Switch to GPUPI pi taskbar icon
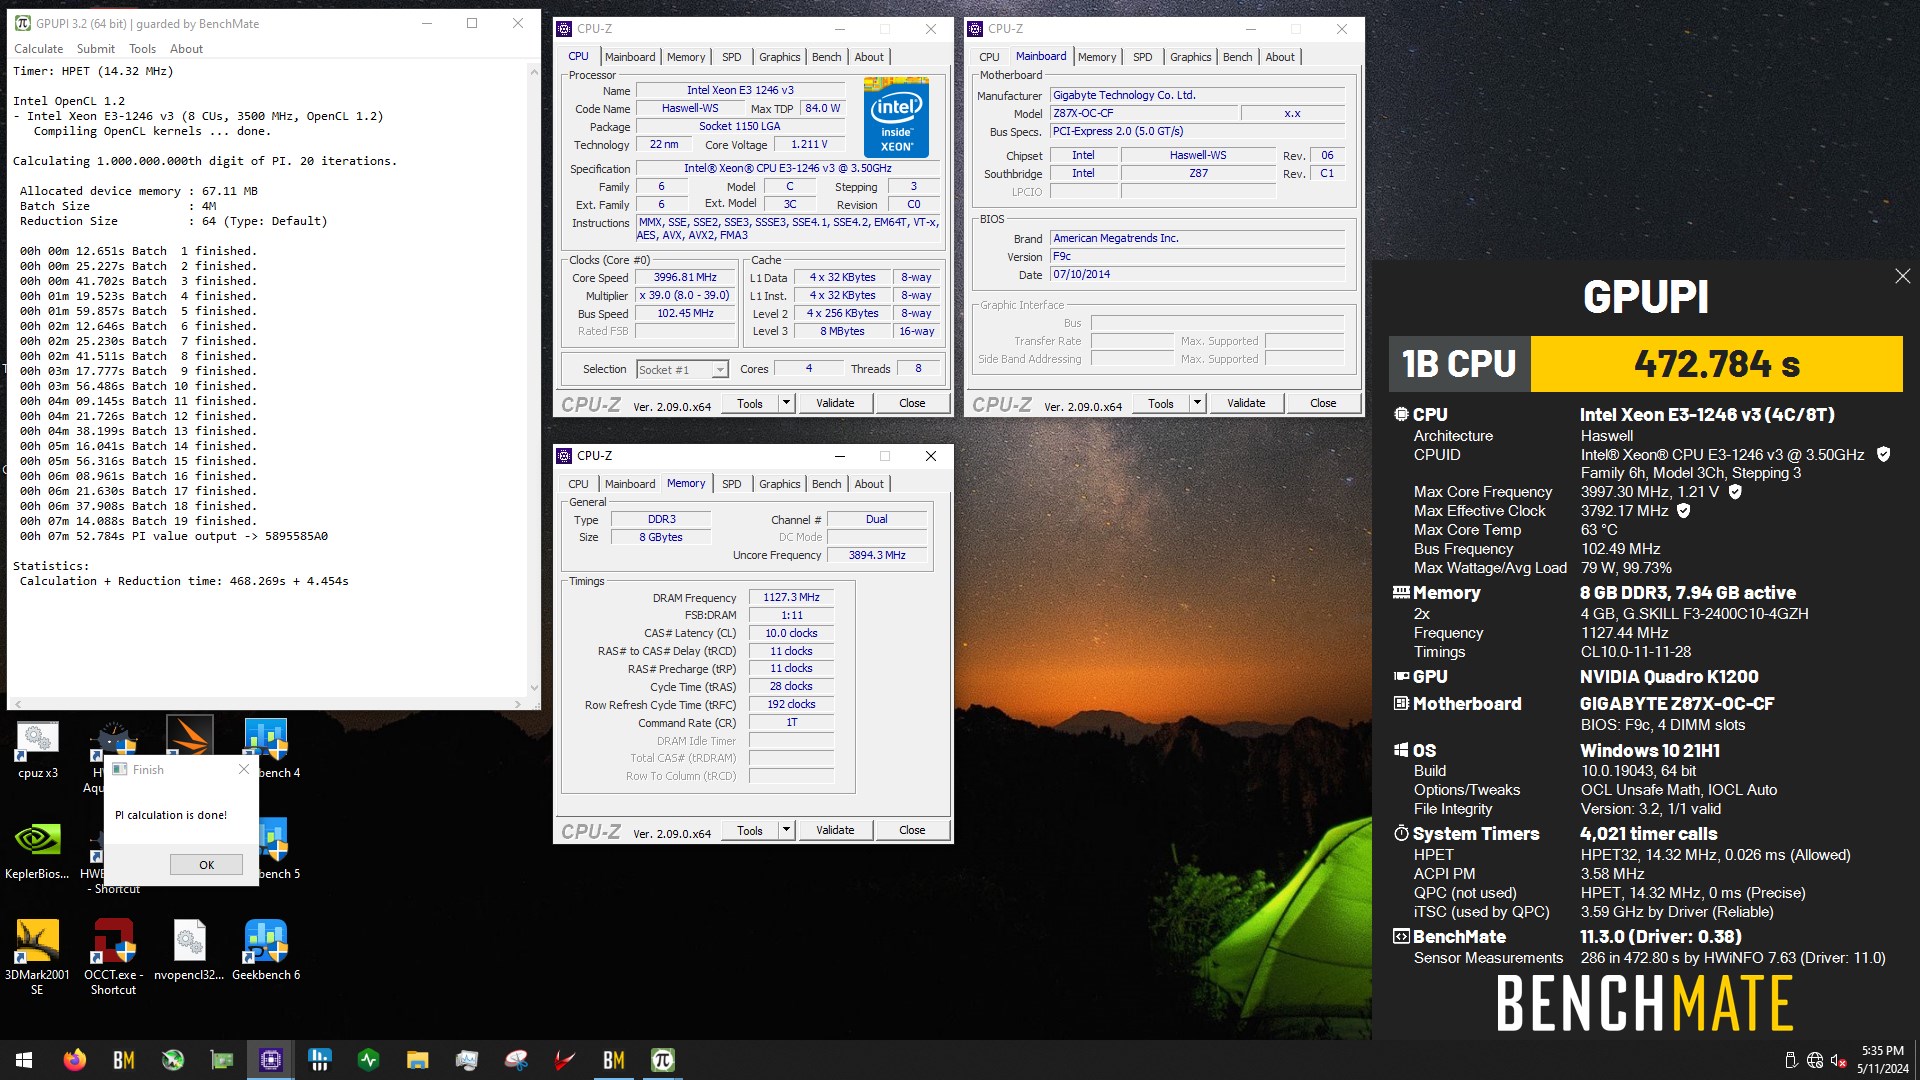Viewport: 1920px width, 1080px height. 663,1060
